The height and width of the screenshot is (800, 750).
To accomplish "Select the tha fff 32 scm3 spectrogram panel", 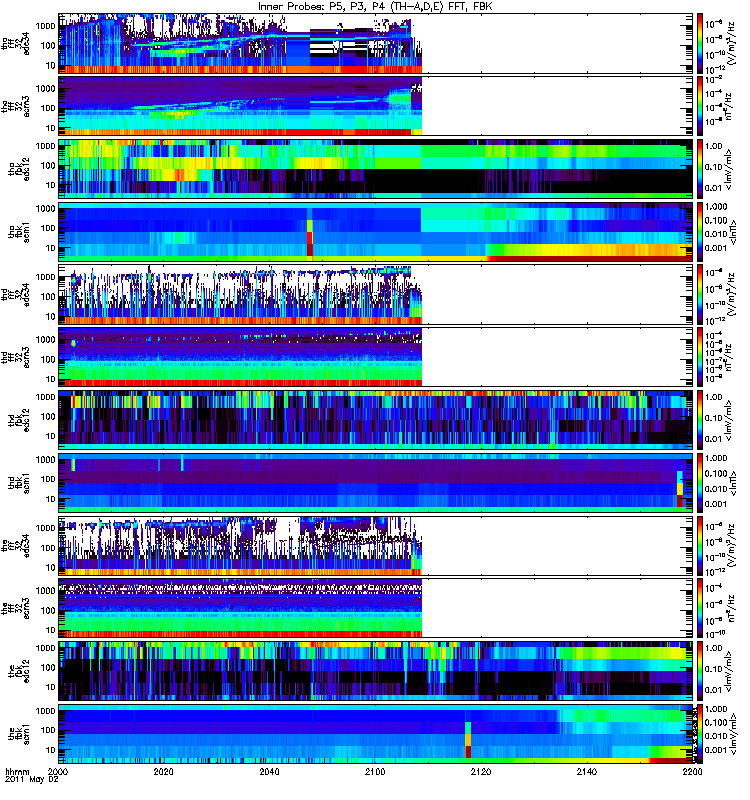I will [376, 106].
